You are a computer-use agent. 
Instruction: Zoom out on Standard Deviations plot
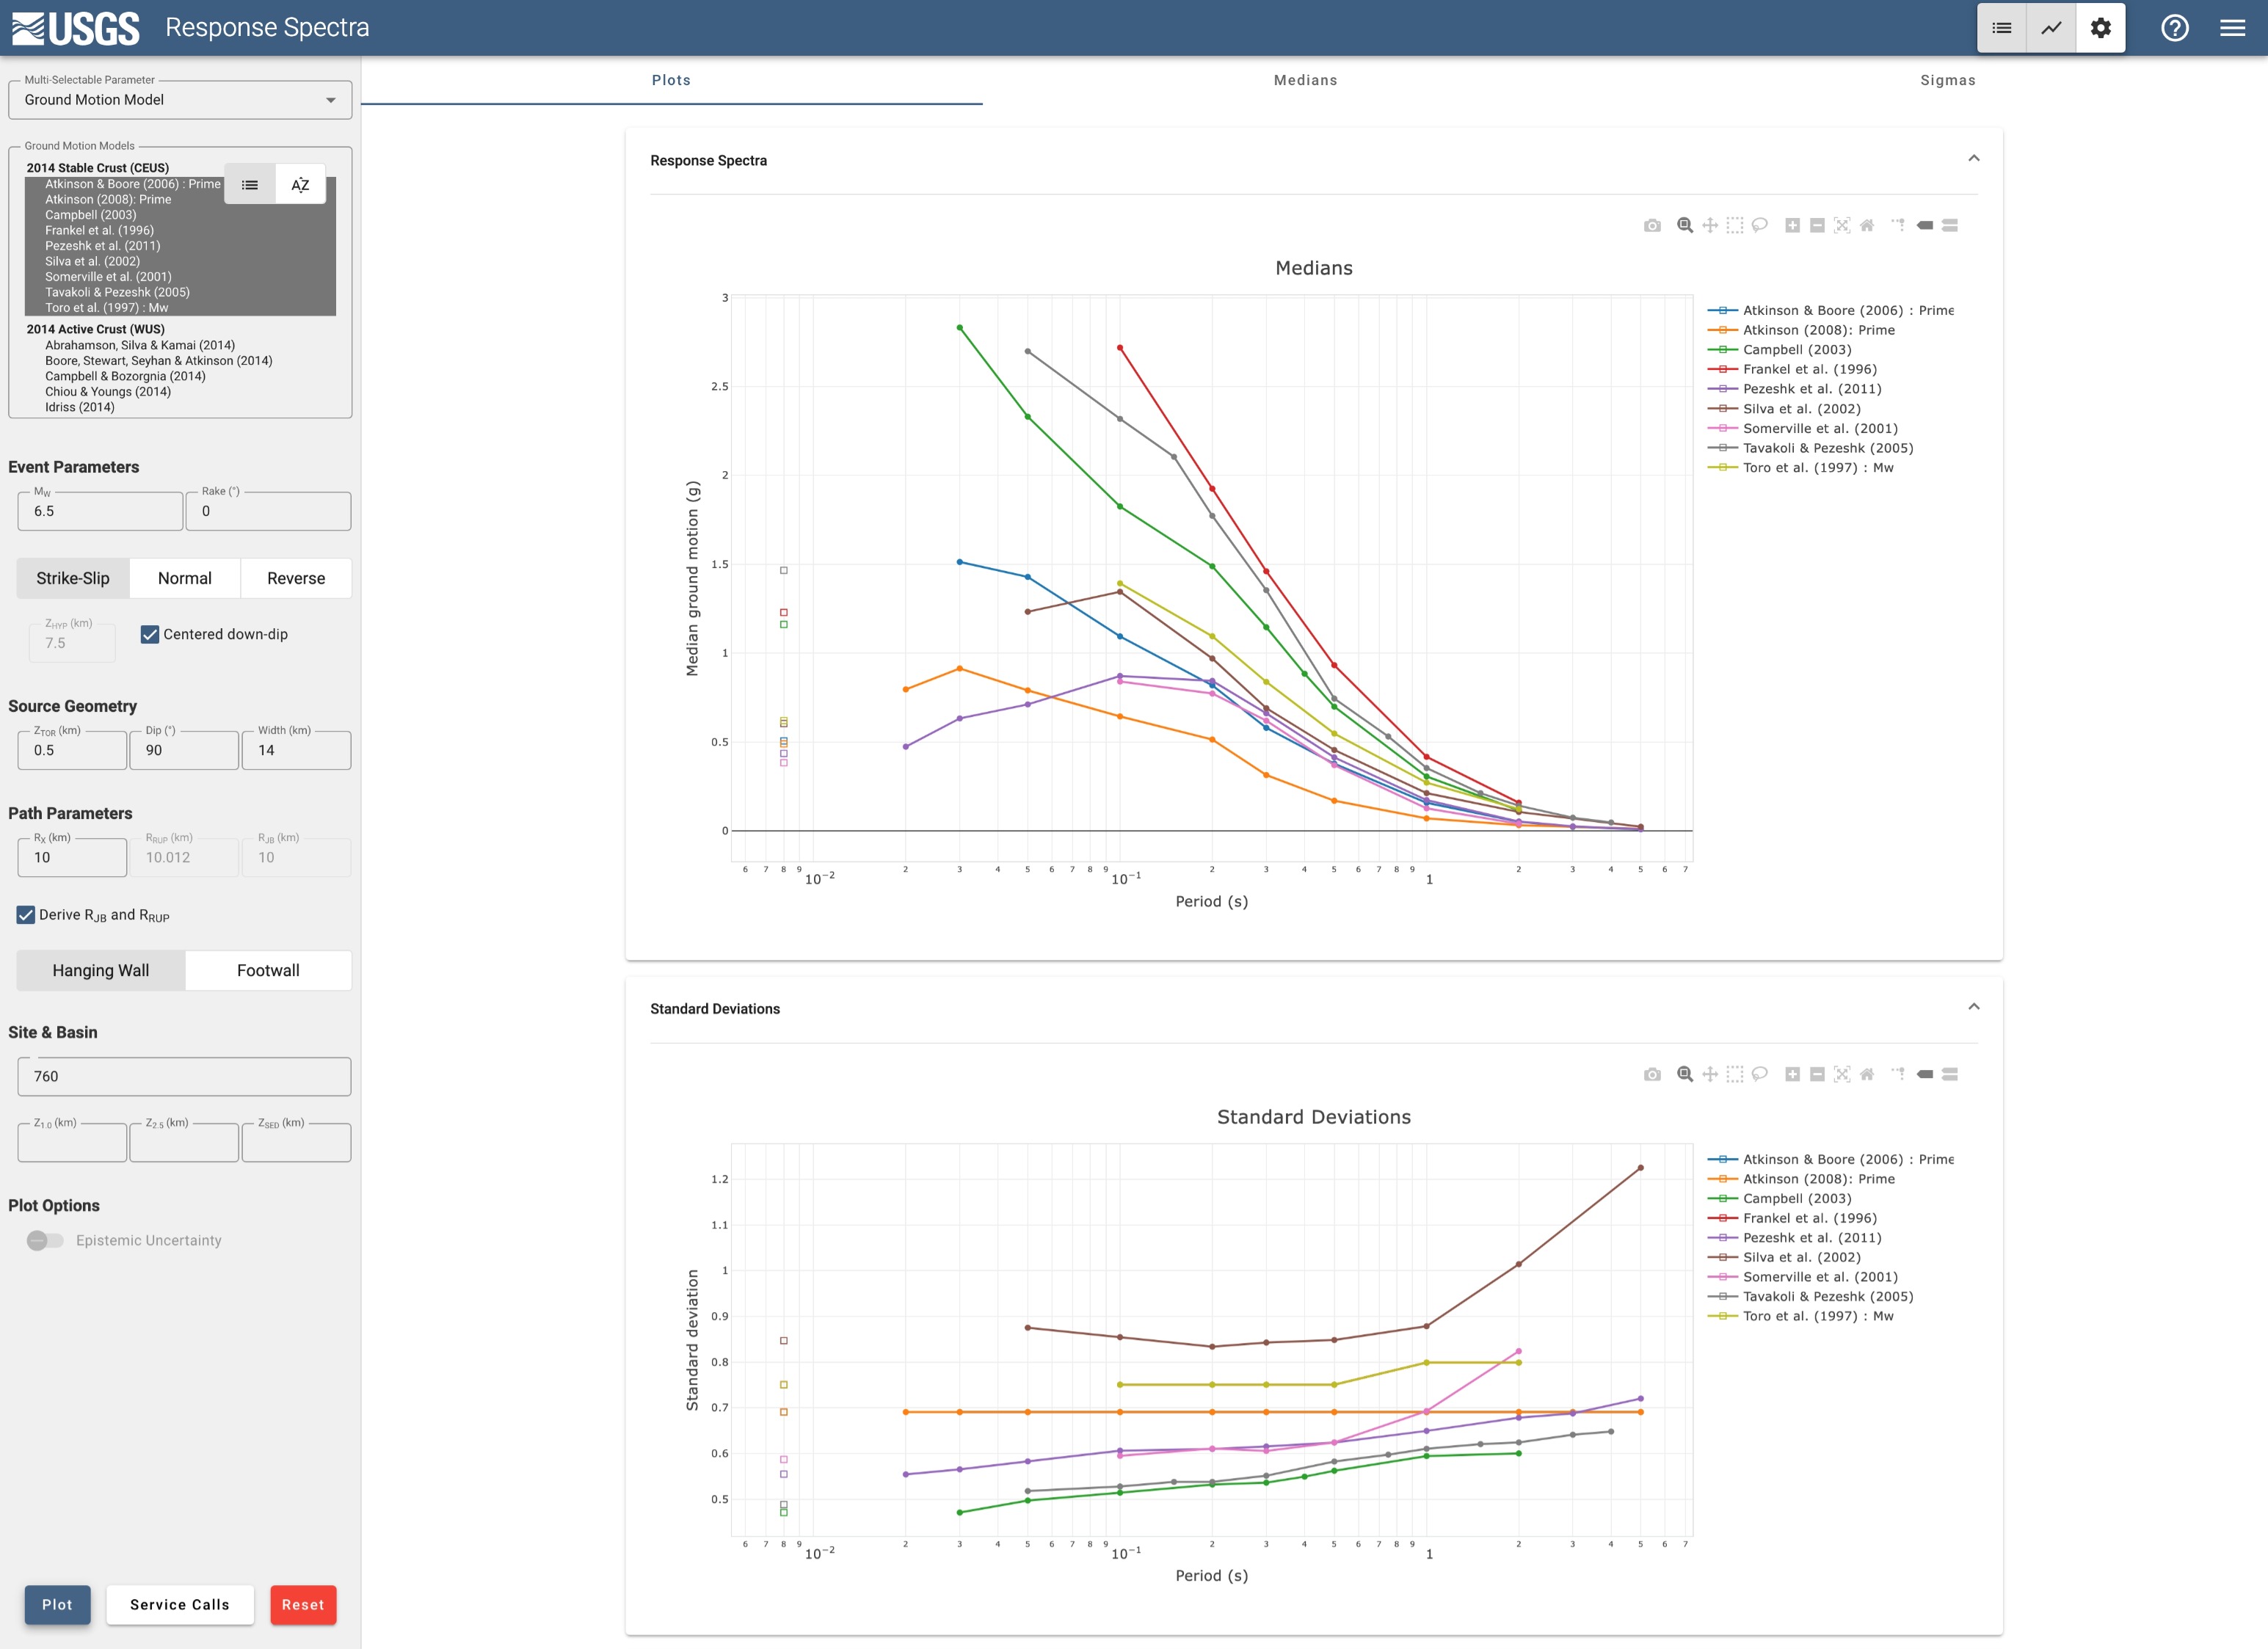tap(1817, 1075)
